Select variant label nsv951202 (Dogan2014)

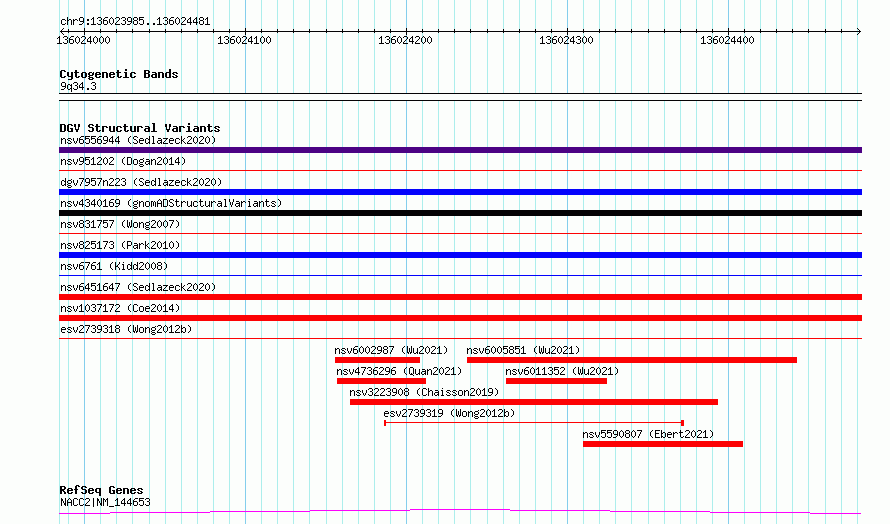coord(123,161)
